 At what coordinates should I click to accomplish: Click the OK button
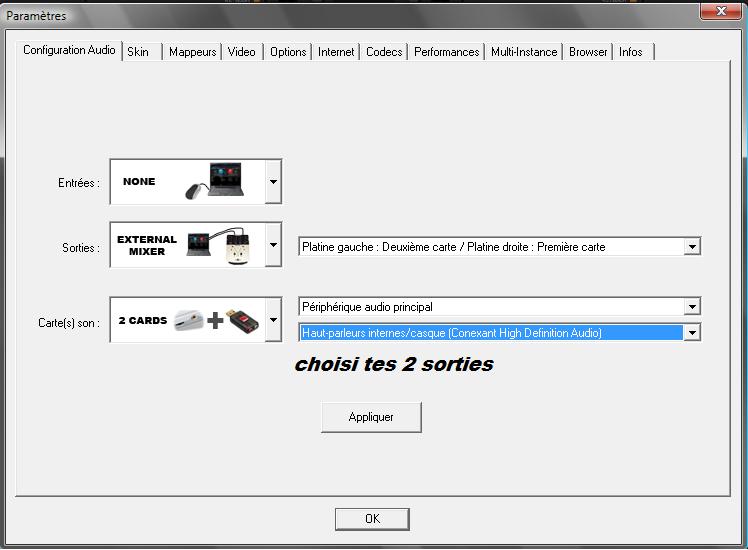coord(372,519)
